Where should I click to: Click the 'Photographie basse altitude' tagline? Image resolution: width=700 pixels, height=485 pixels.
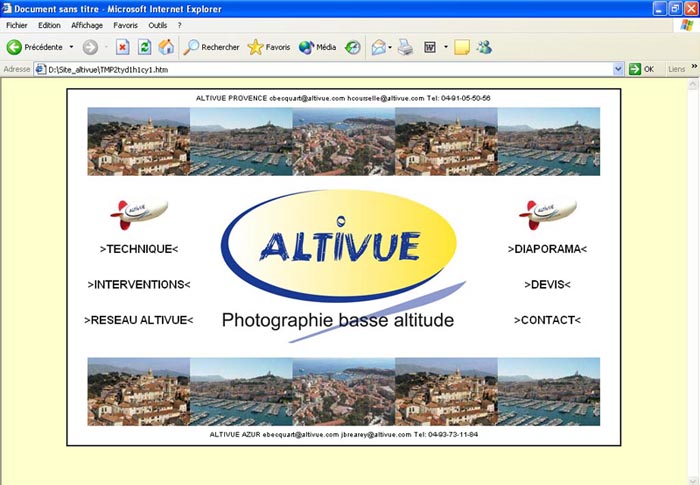[x=338, y=320]
